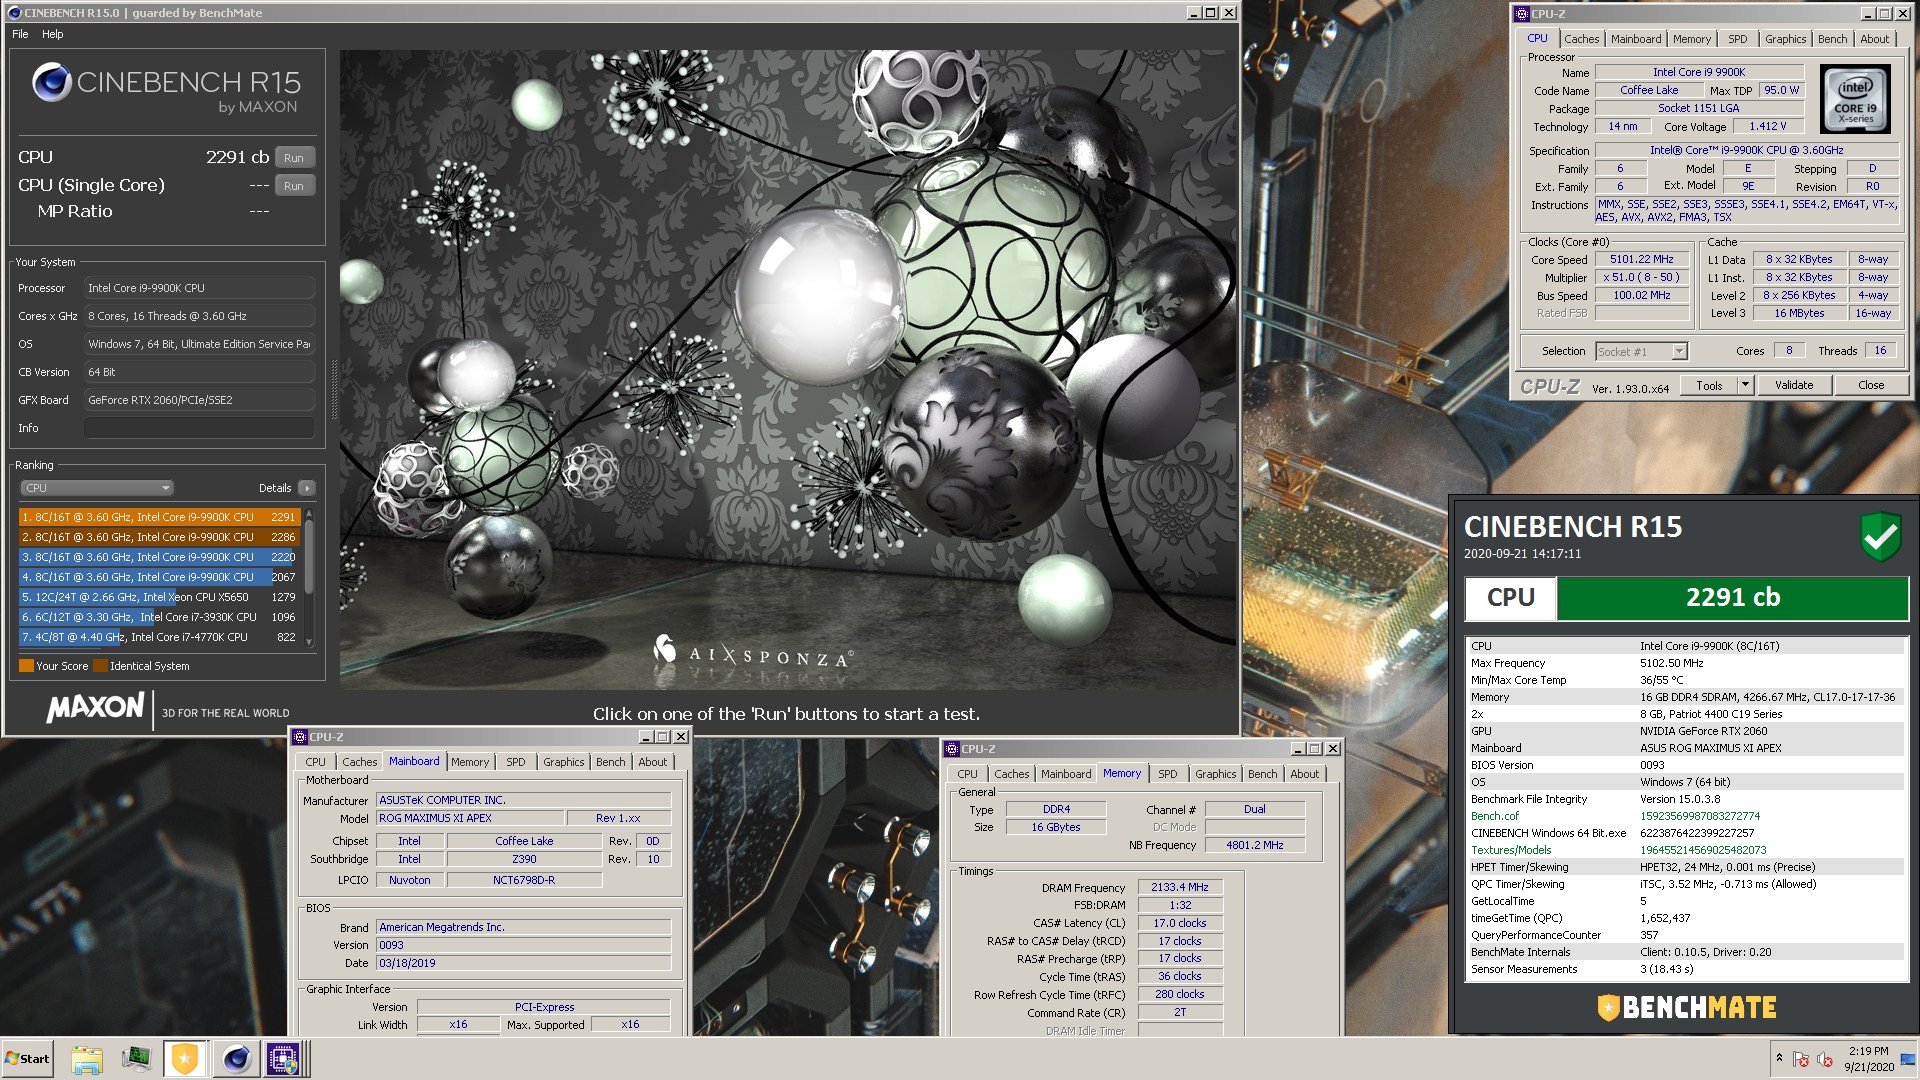
Task: Click the DRAM Frequency value 2133.4 MHz
Action: click(x=1179, y=887)
